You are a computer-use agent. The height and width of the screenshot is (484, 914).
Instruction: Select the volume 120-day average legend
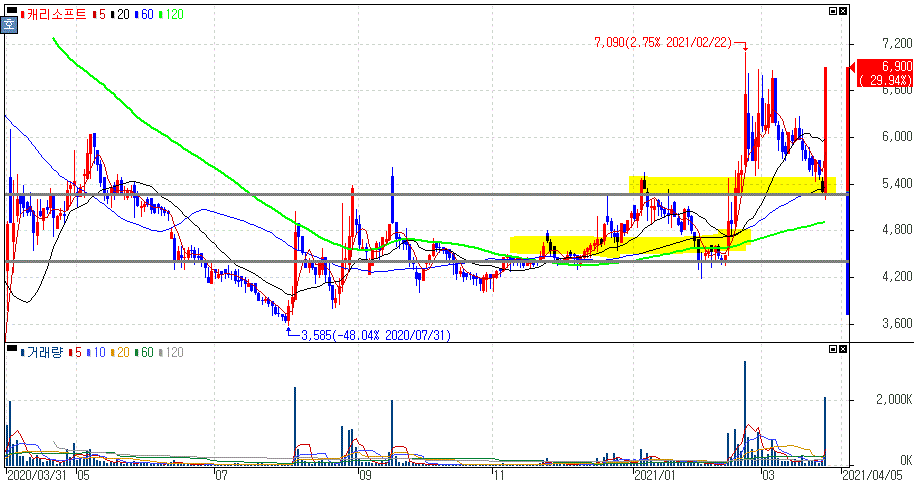(x=171, y=352)
